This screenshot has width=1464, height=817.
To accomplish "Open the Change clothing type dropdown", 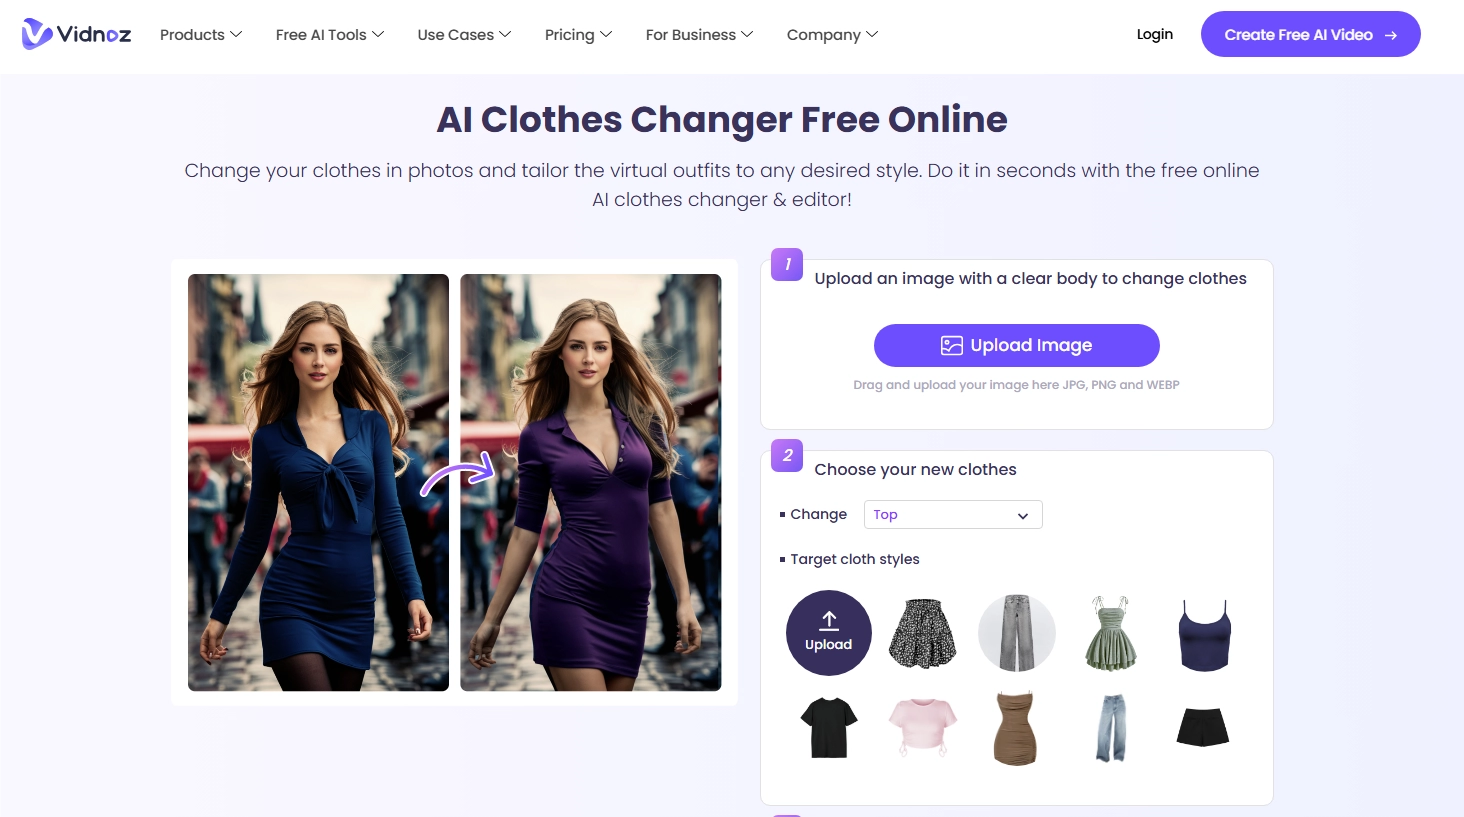I will coord(953,514).
